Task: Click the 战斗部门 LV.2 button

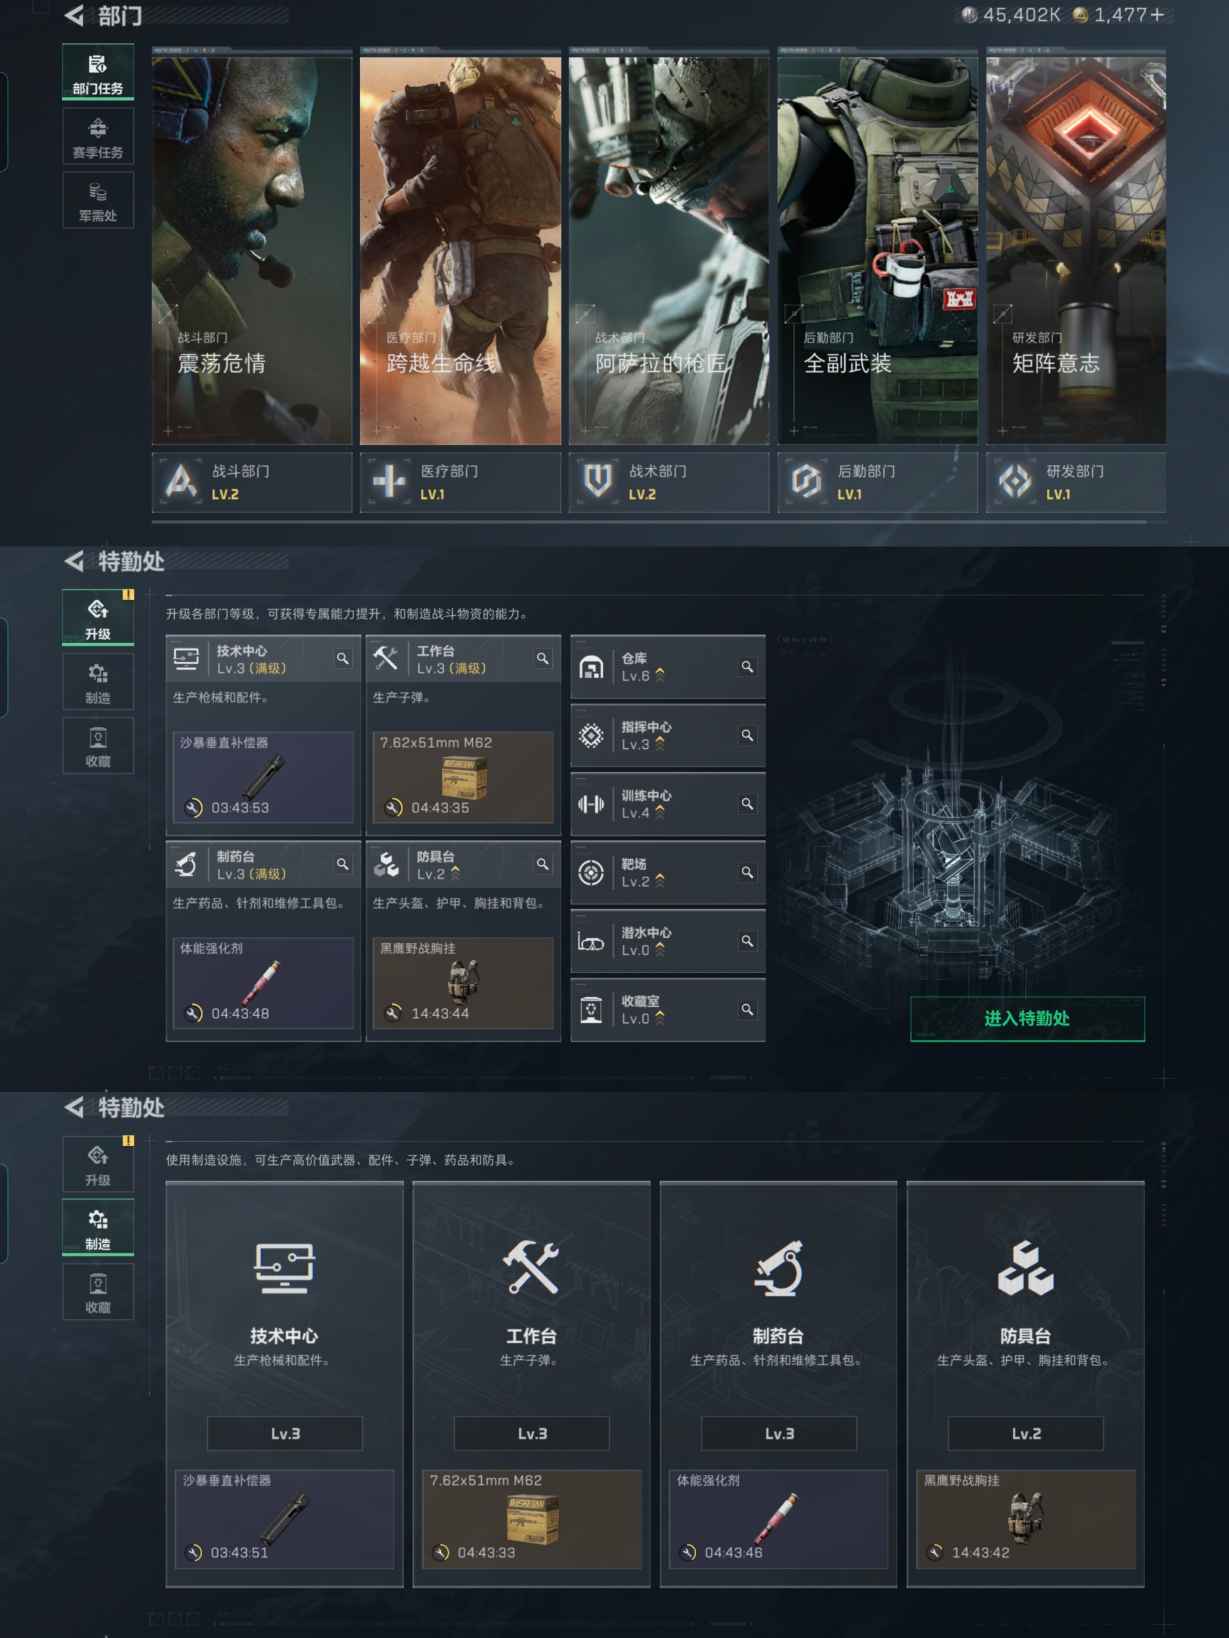Action: (x=252, y=482)
